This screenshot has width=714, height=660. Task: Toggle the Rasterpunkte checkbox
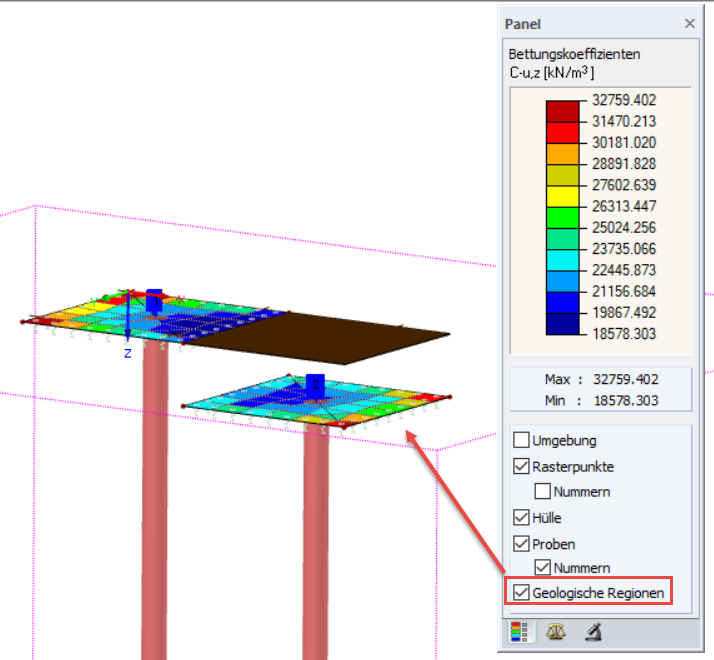point(521,466)
